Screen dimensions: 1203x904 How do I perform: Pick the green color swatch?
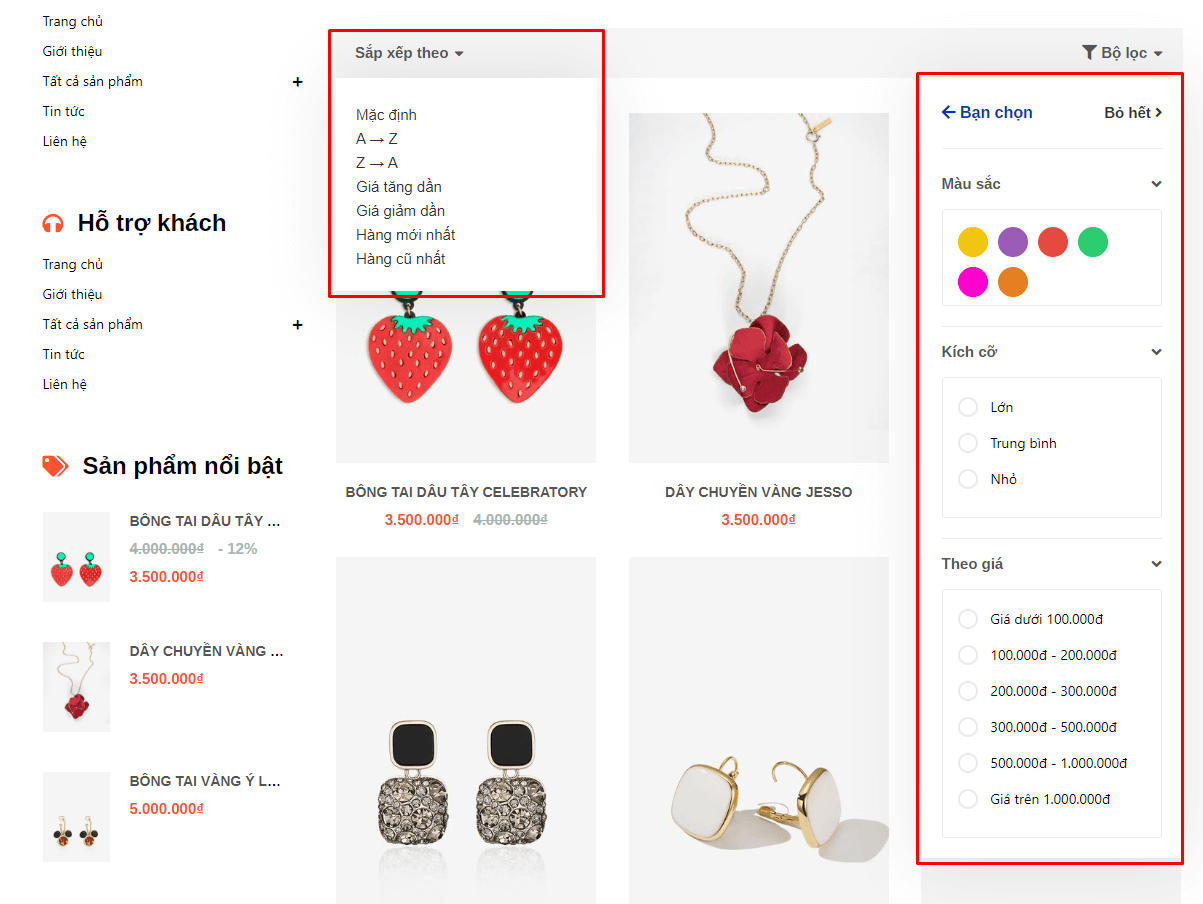coord(1093,242)
